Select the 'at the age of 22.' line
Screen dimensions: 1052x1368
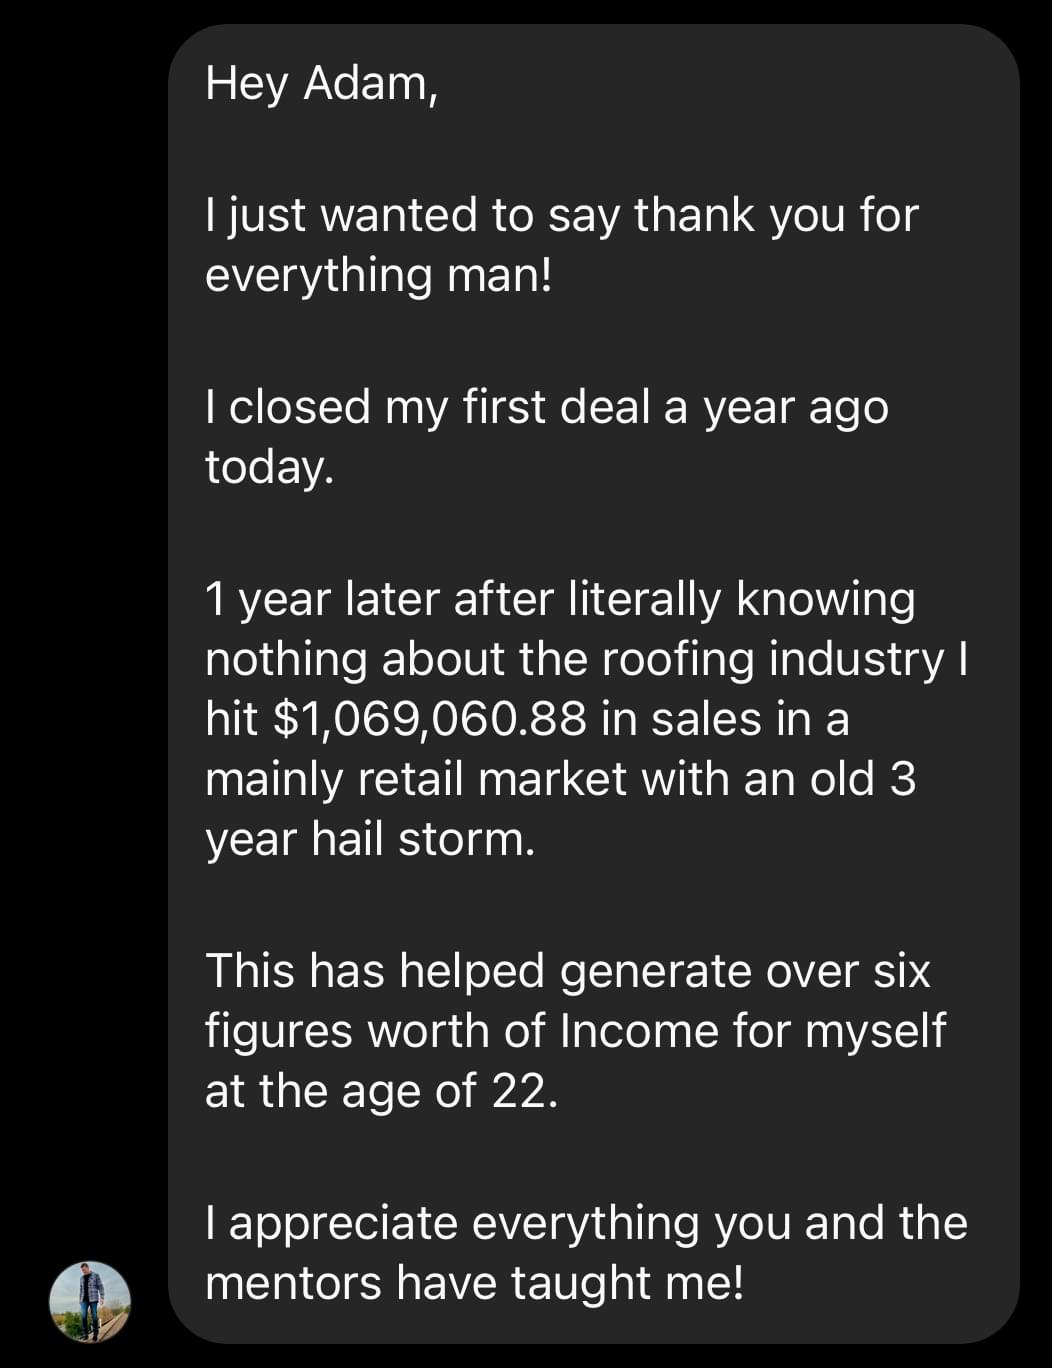click(x=380, y=1091)
